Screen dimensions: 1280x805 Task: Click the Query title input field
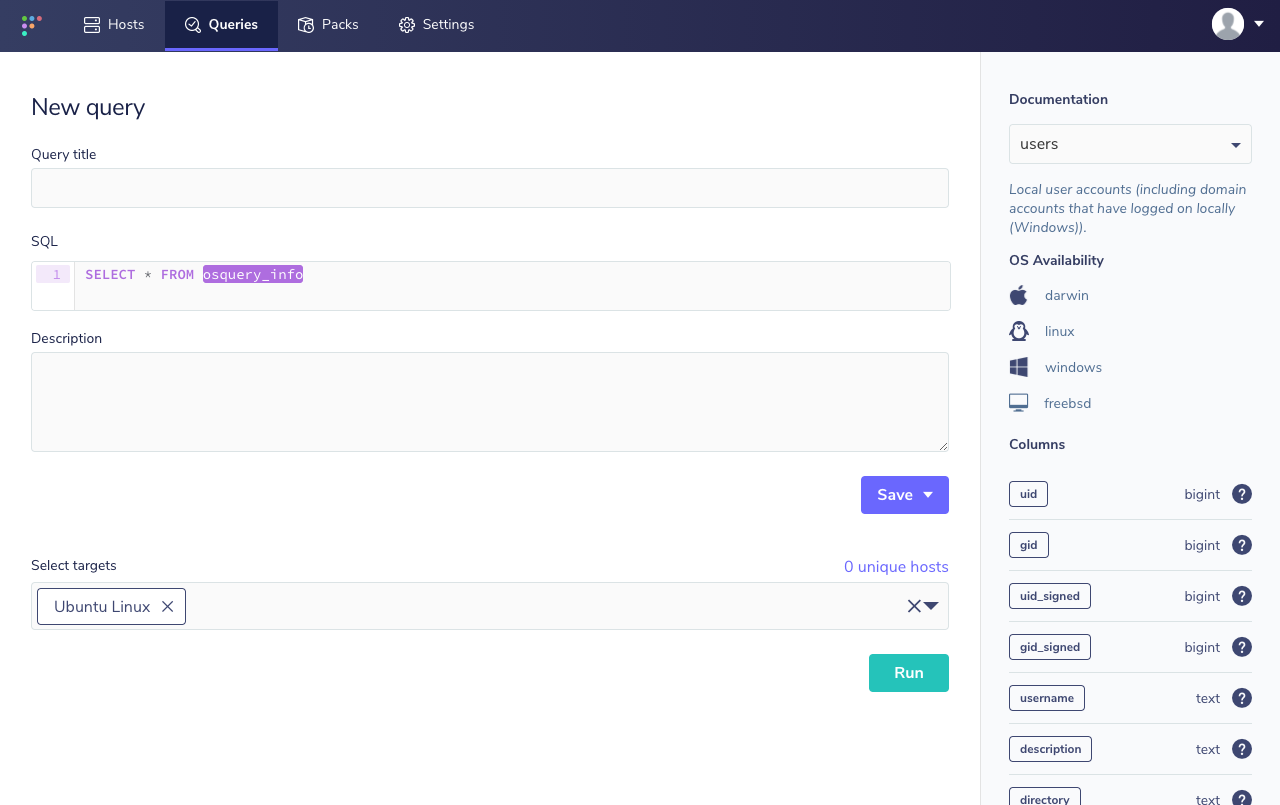(490, 187)
